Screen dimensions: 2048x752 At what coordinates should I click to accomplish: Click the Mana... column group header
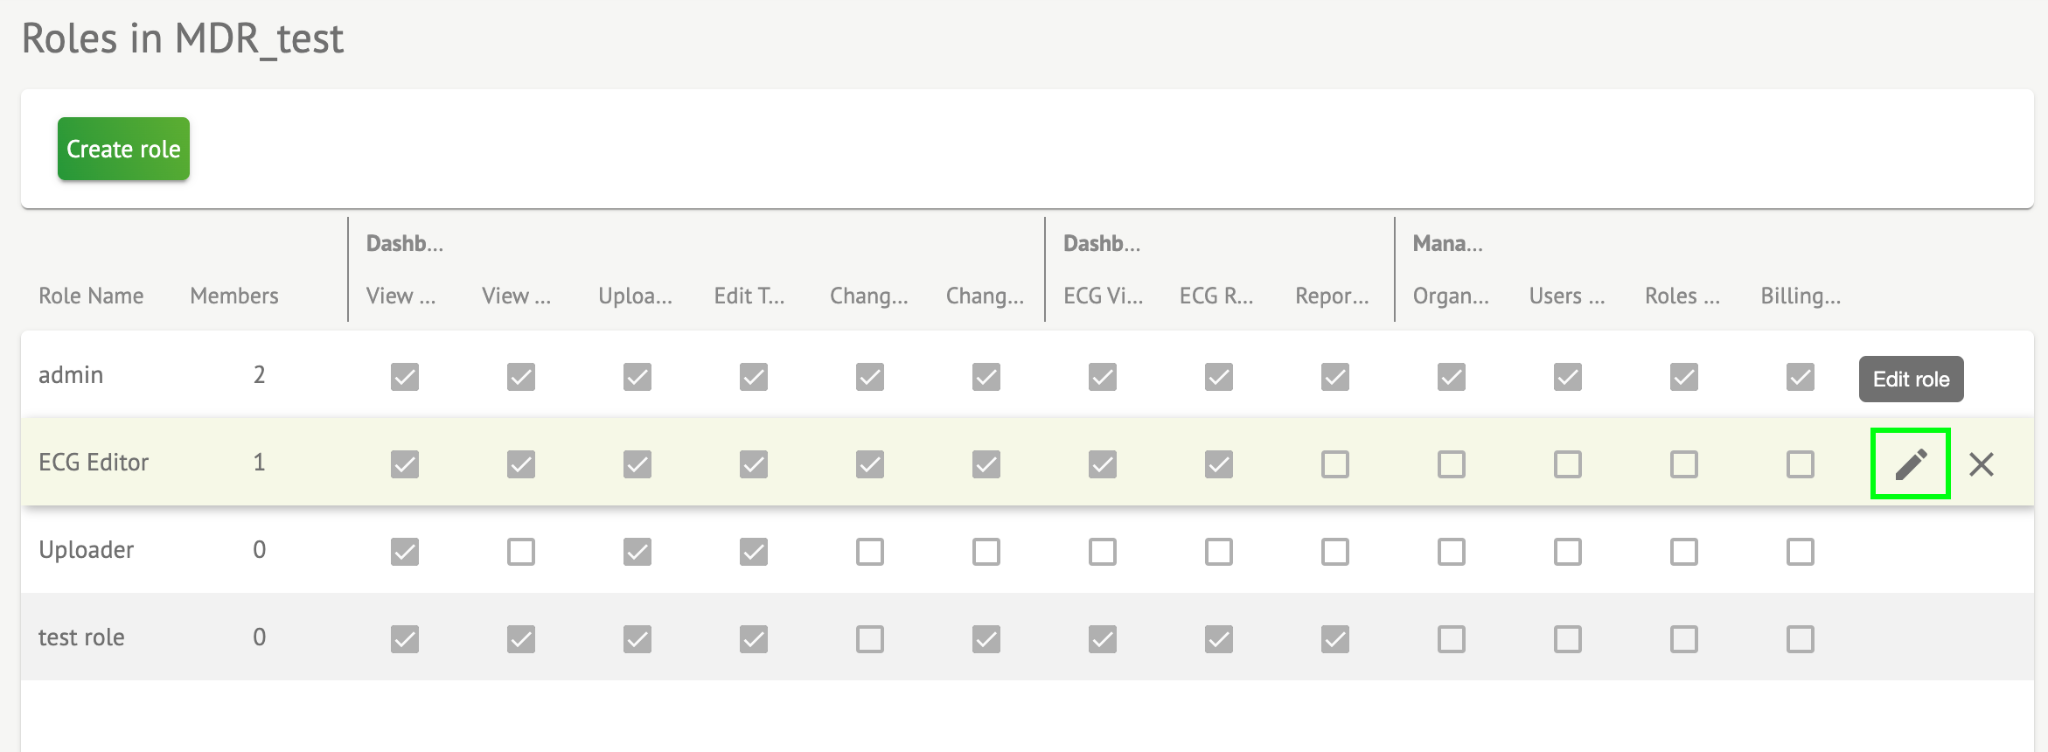[1447, 243]
